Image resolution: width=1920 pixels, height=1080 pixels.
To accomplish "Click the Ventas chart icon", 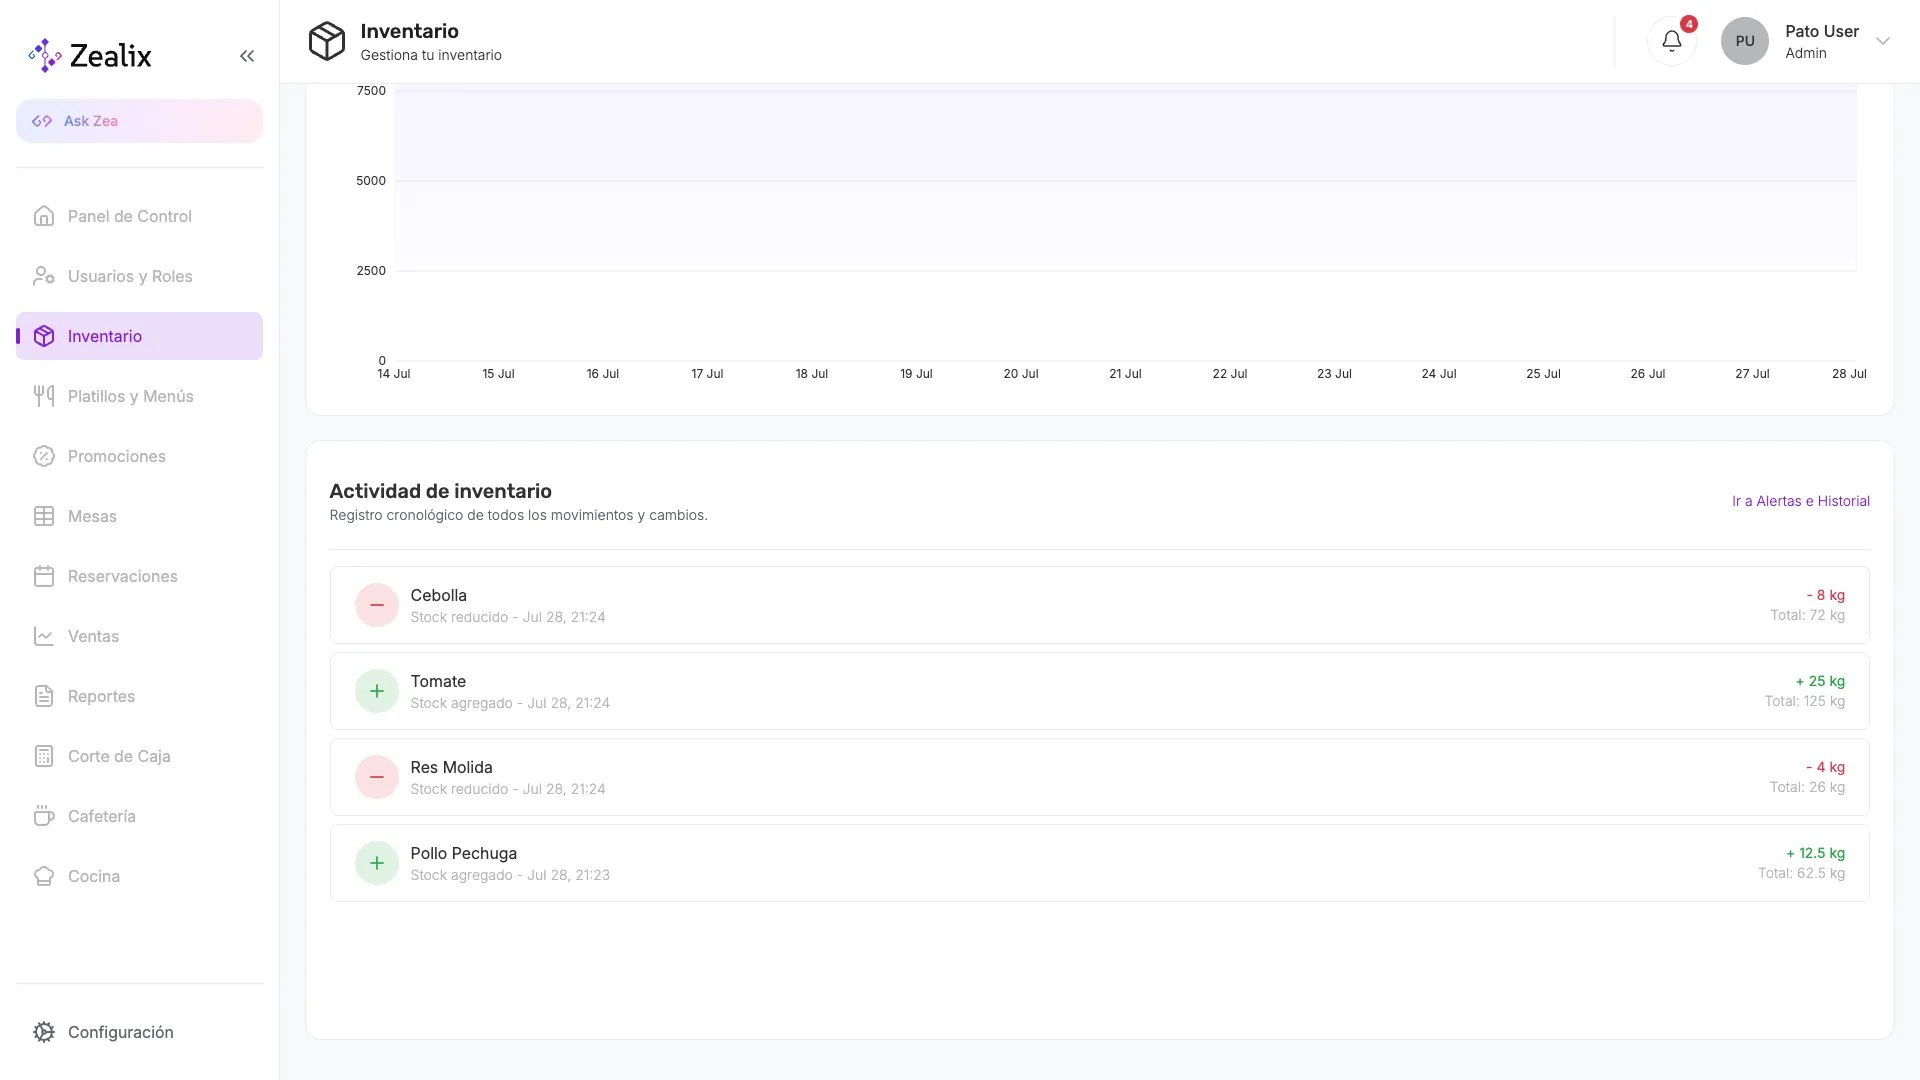I will pyautogui.click(x=44, y=636).
